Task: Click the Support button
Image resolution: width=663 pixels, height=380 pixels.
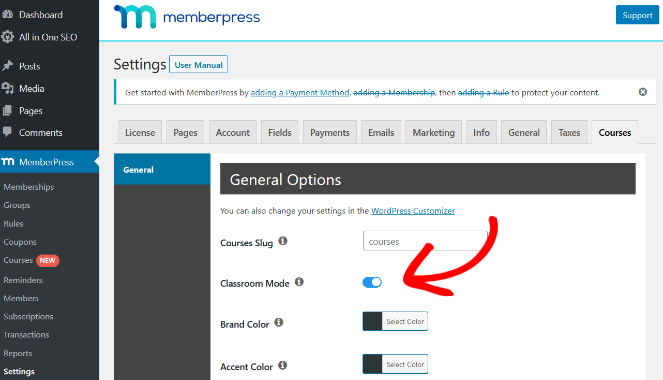Action: 637,15
